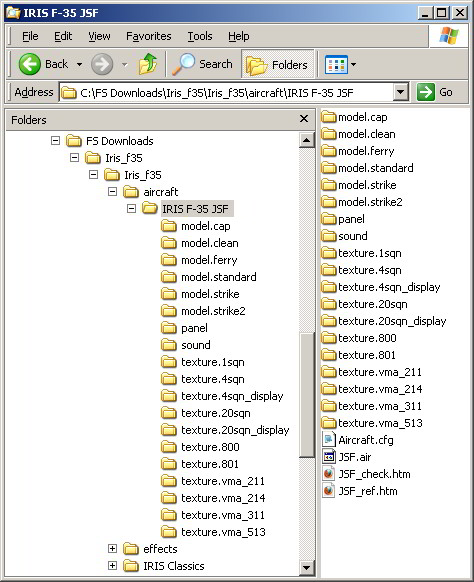Select texture.vma_211 icon in file list
Image resolution: width=474 pixels, height=582 pixels.
pos(328,372)
